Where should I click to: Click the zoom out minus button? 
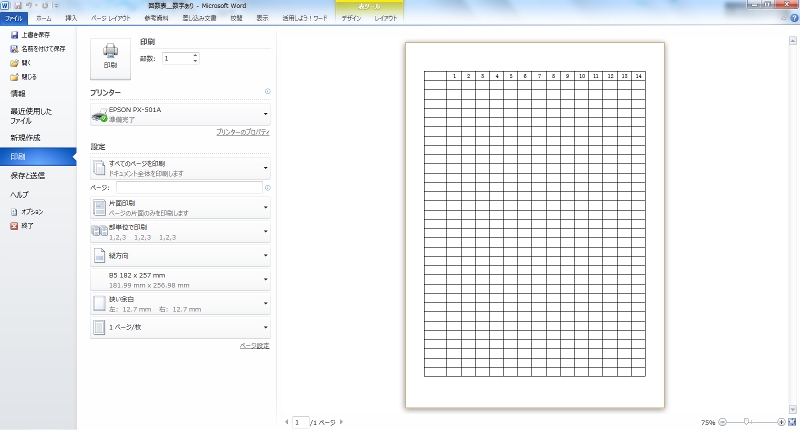722,422
